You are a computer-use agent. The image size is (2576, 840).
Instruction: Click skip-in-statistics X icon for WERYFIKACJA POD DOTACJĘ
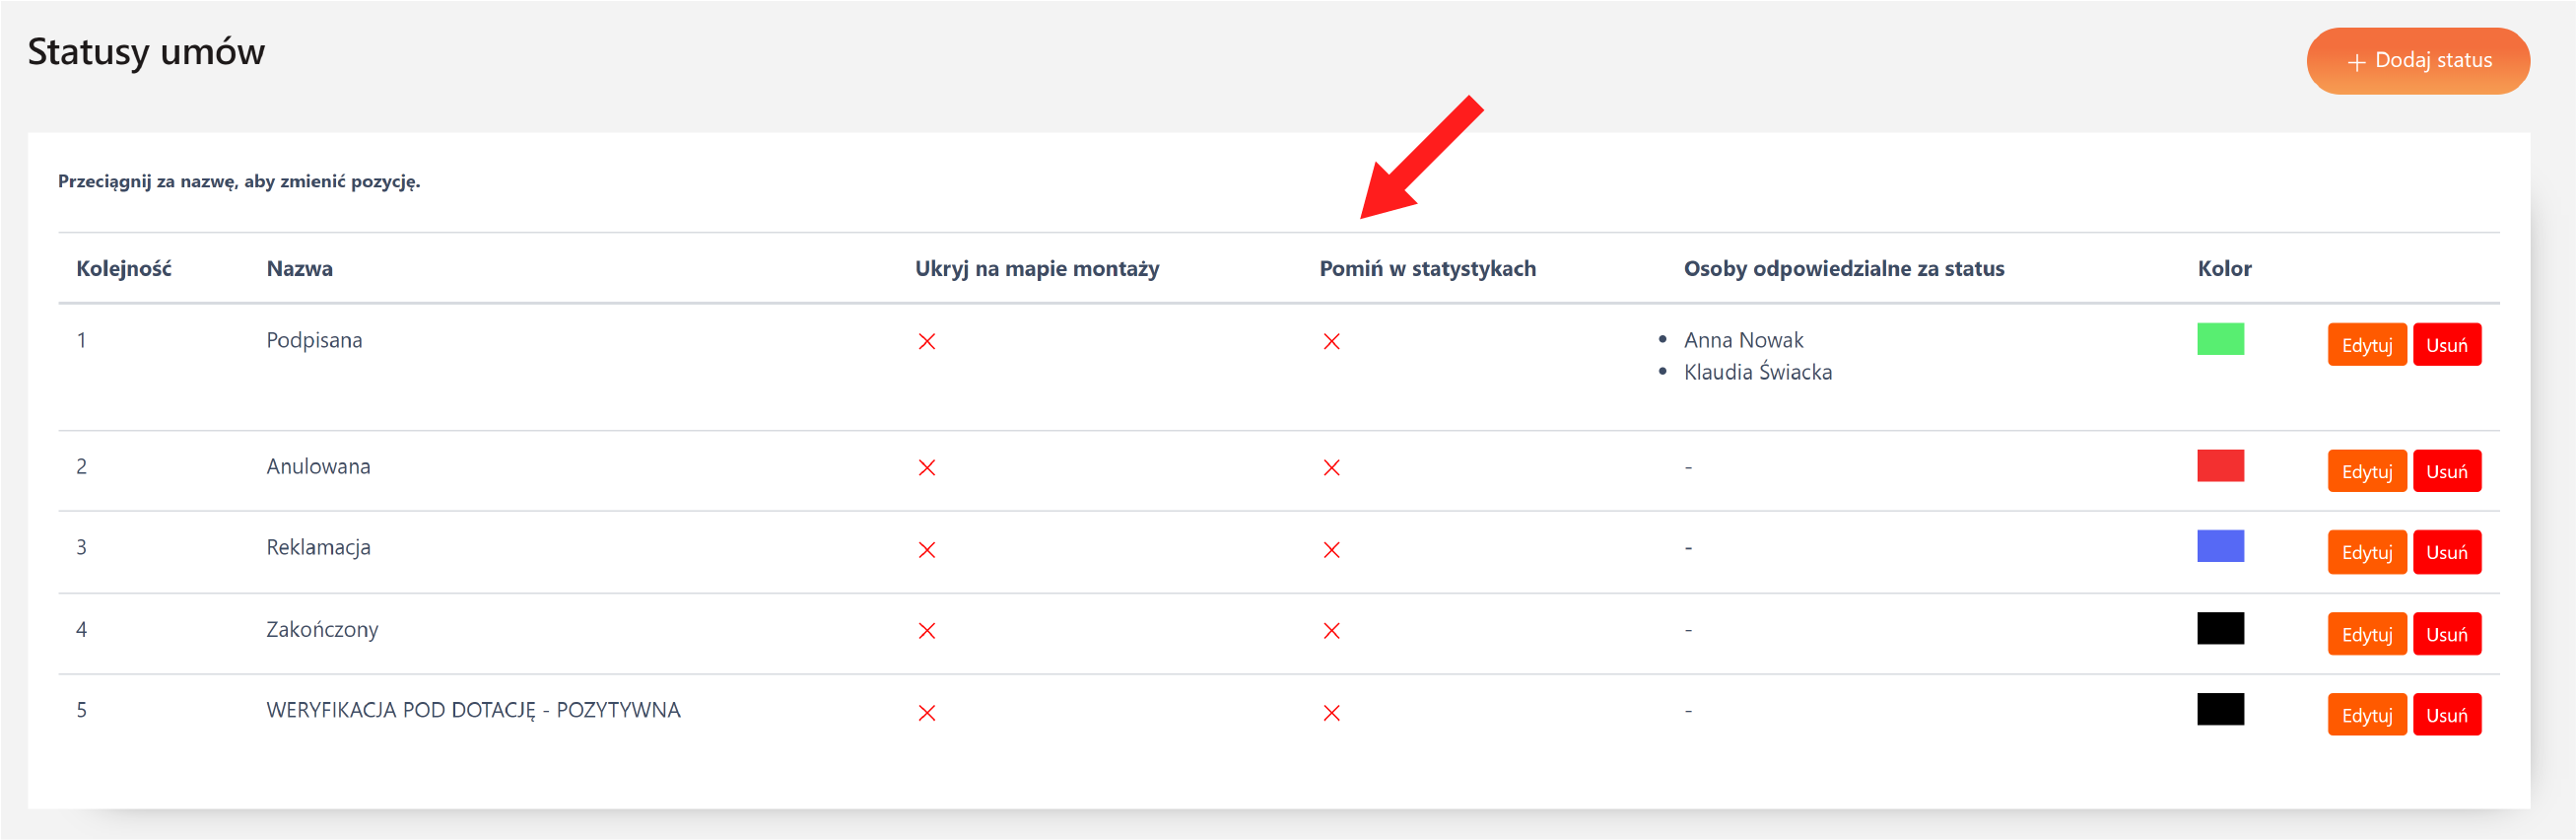click(1331, 713)
